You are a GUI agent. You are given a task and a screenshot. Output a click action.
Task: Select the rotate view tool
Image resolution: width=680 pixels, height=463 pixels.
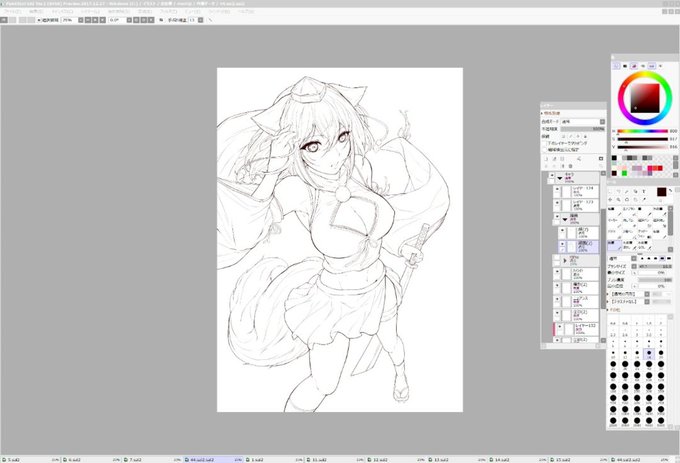pyautogui.click(x=627, y=200)
